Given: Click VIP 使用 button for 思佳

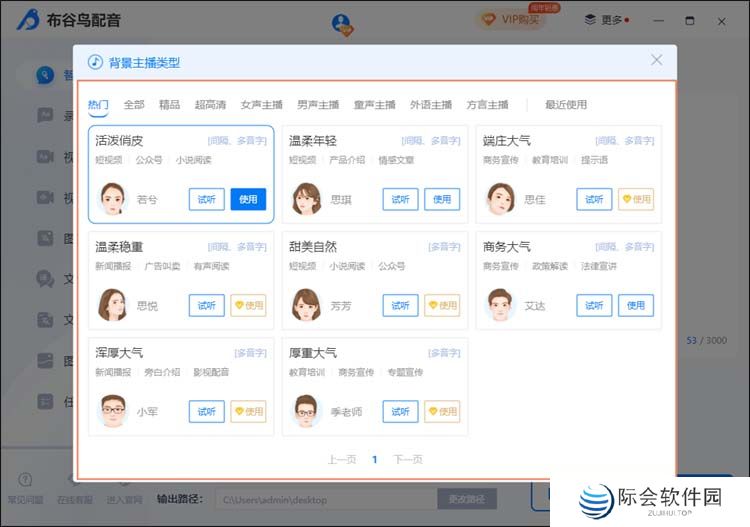Looking at the screenshot, I should pos(636,199).
